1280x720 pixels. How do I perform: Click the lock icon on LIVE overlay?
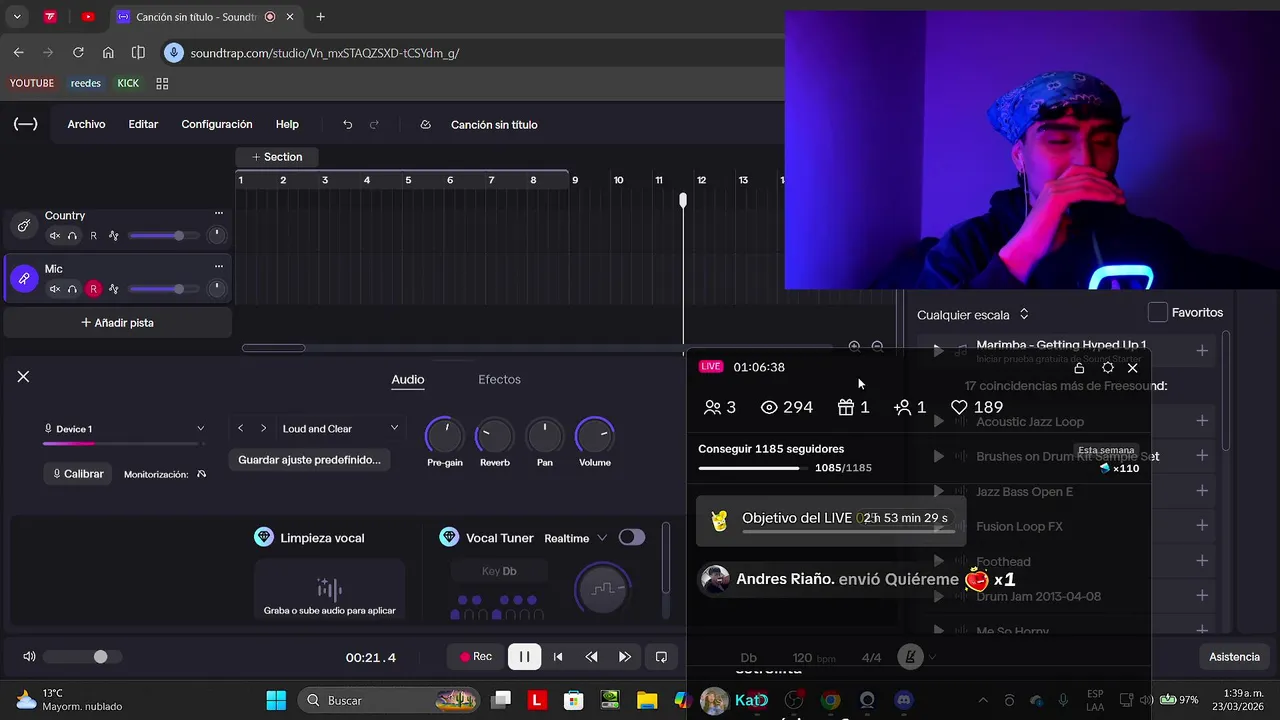click(x=1079, y=368)
